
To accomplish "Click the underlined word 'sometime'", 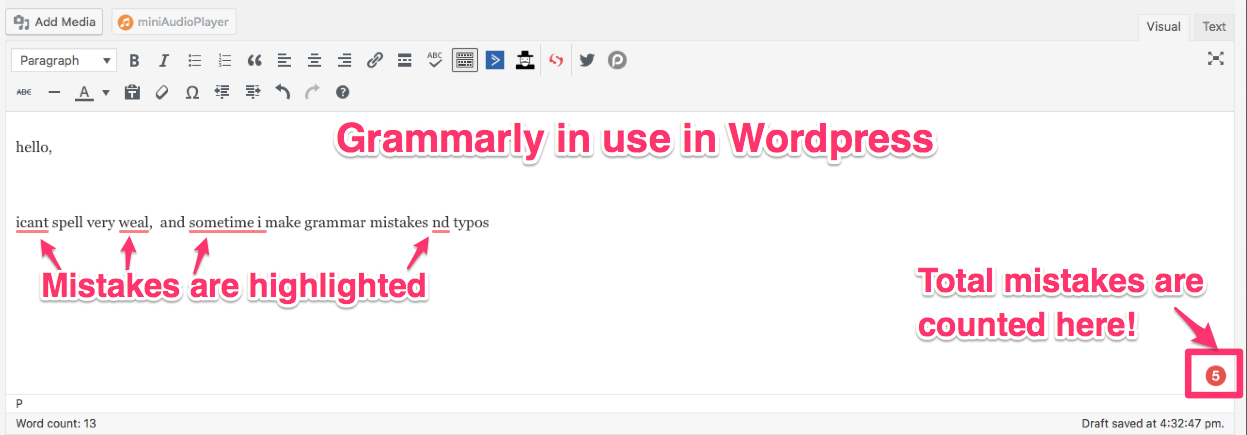I will pos(221,222).
